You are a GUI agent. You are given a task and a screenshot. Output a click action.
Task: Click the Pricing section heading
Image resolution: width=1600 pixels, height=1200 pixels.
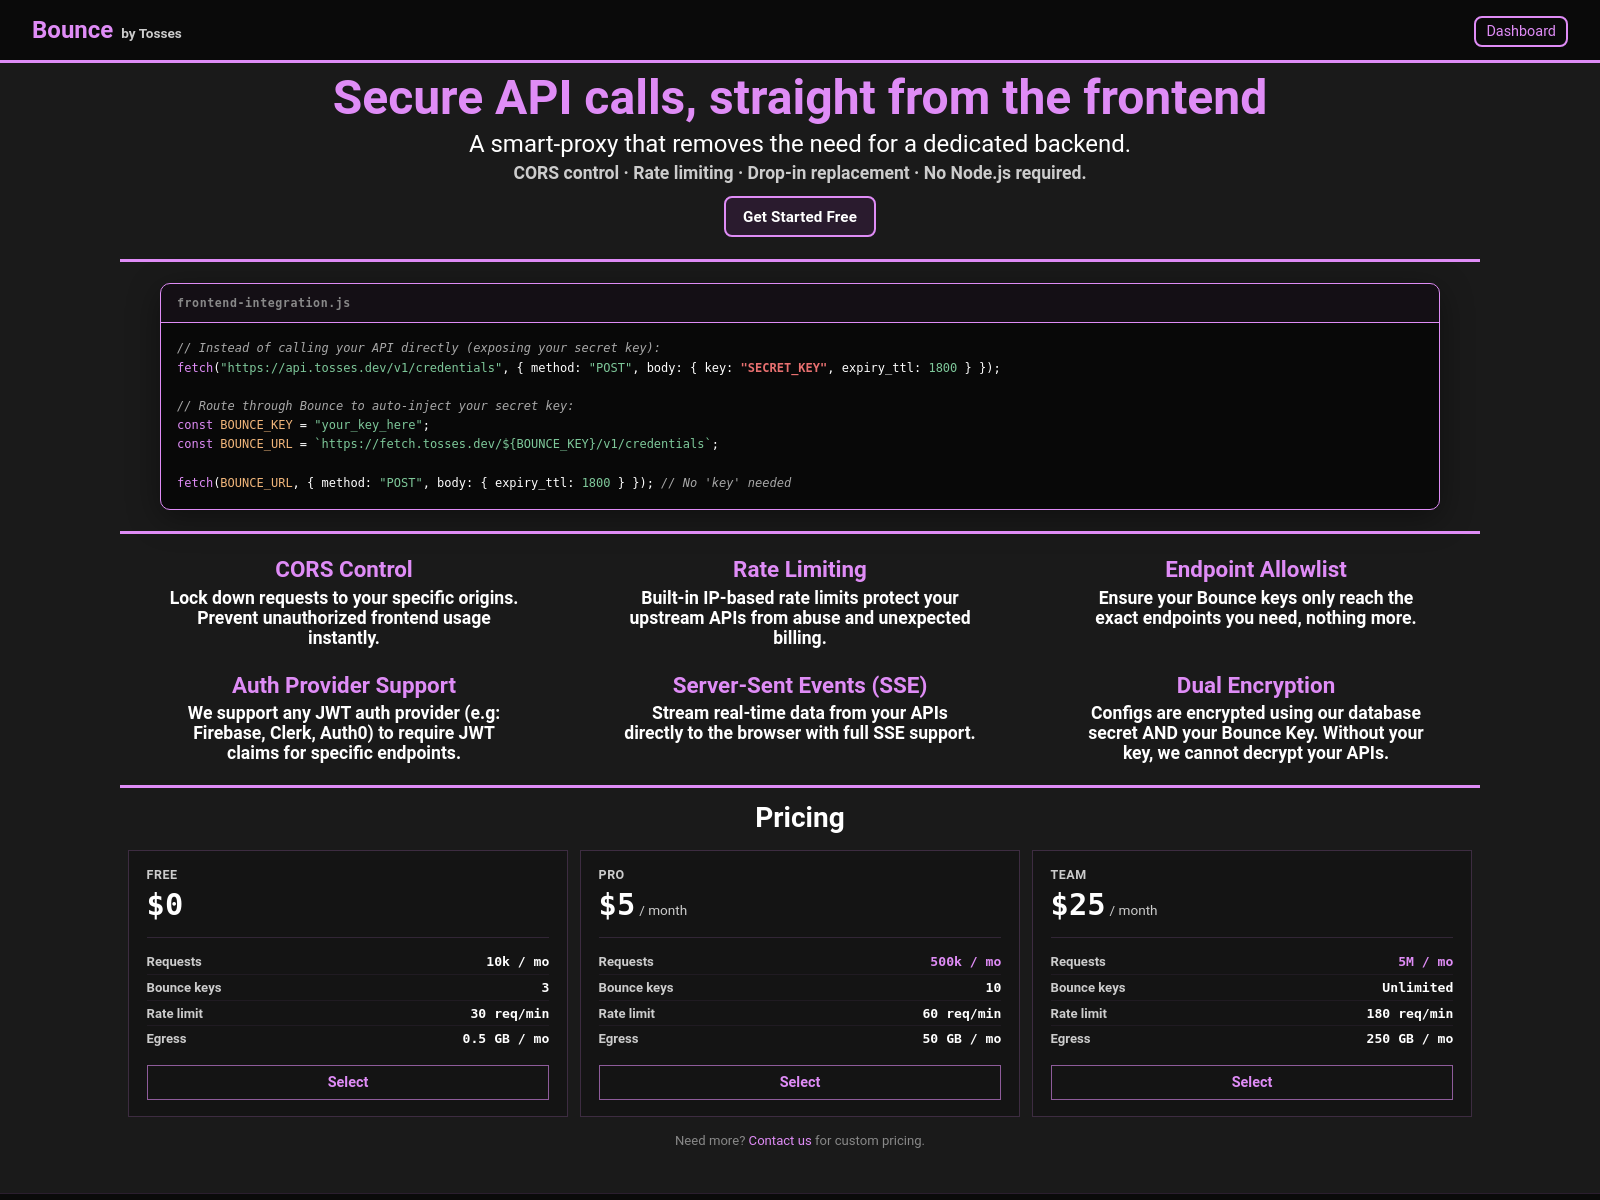click(x=799, y=818)
